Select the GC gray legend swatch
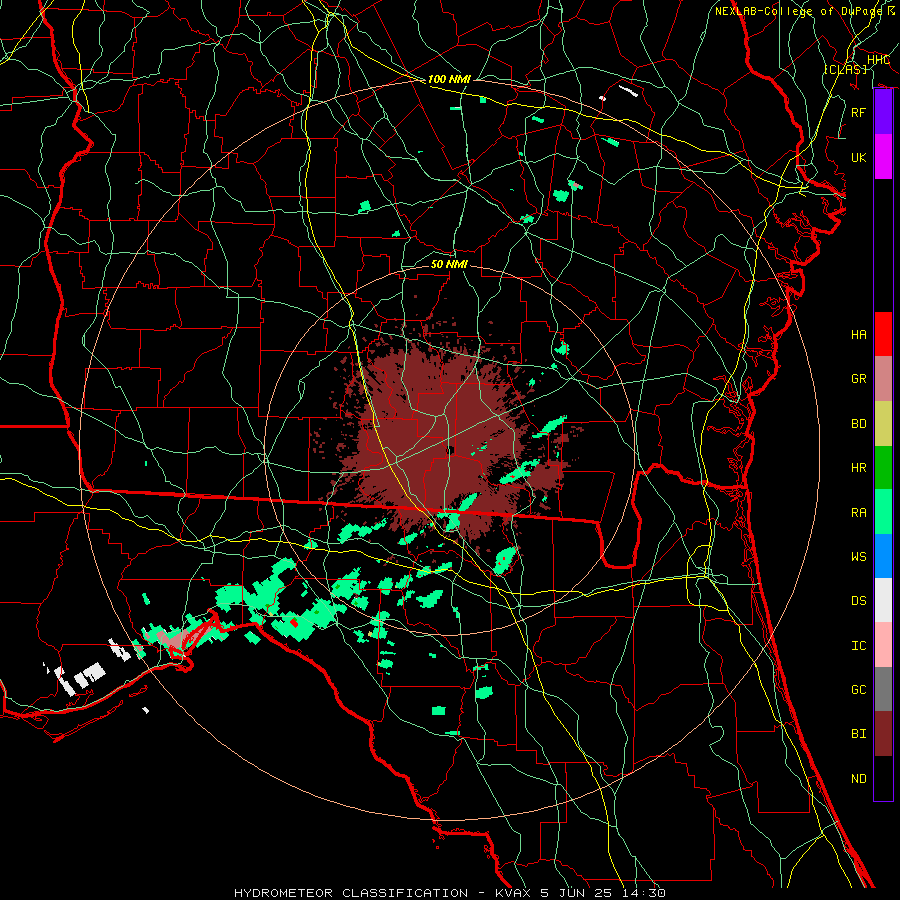The image size is (900, 900). click(883, 689)
